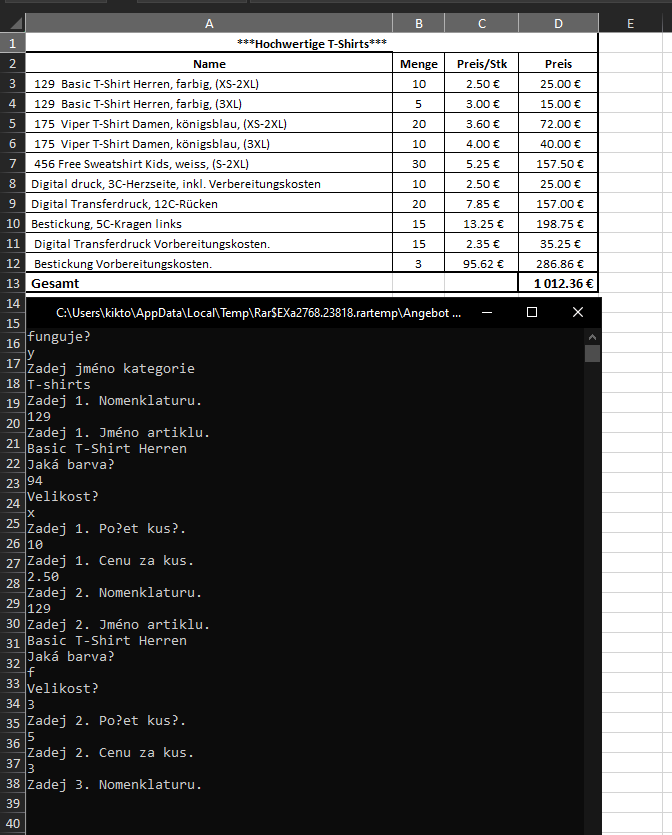Image resolution: width=672 pixels, height=835 pixels.
Task: Click price cell '198.75 €'
Action: coord(558,224)
